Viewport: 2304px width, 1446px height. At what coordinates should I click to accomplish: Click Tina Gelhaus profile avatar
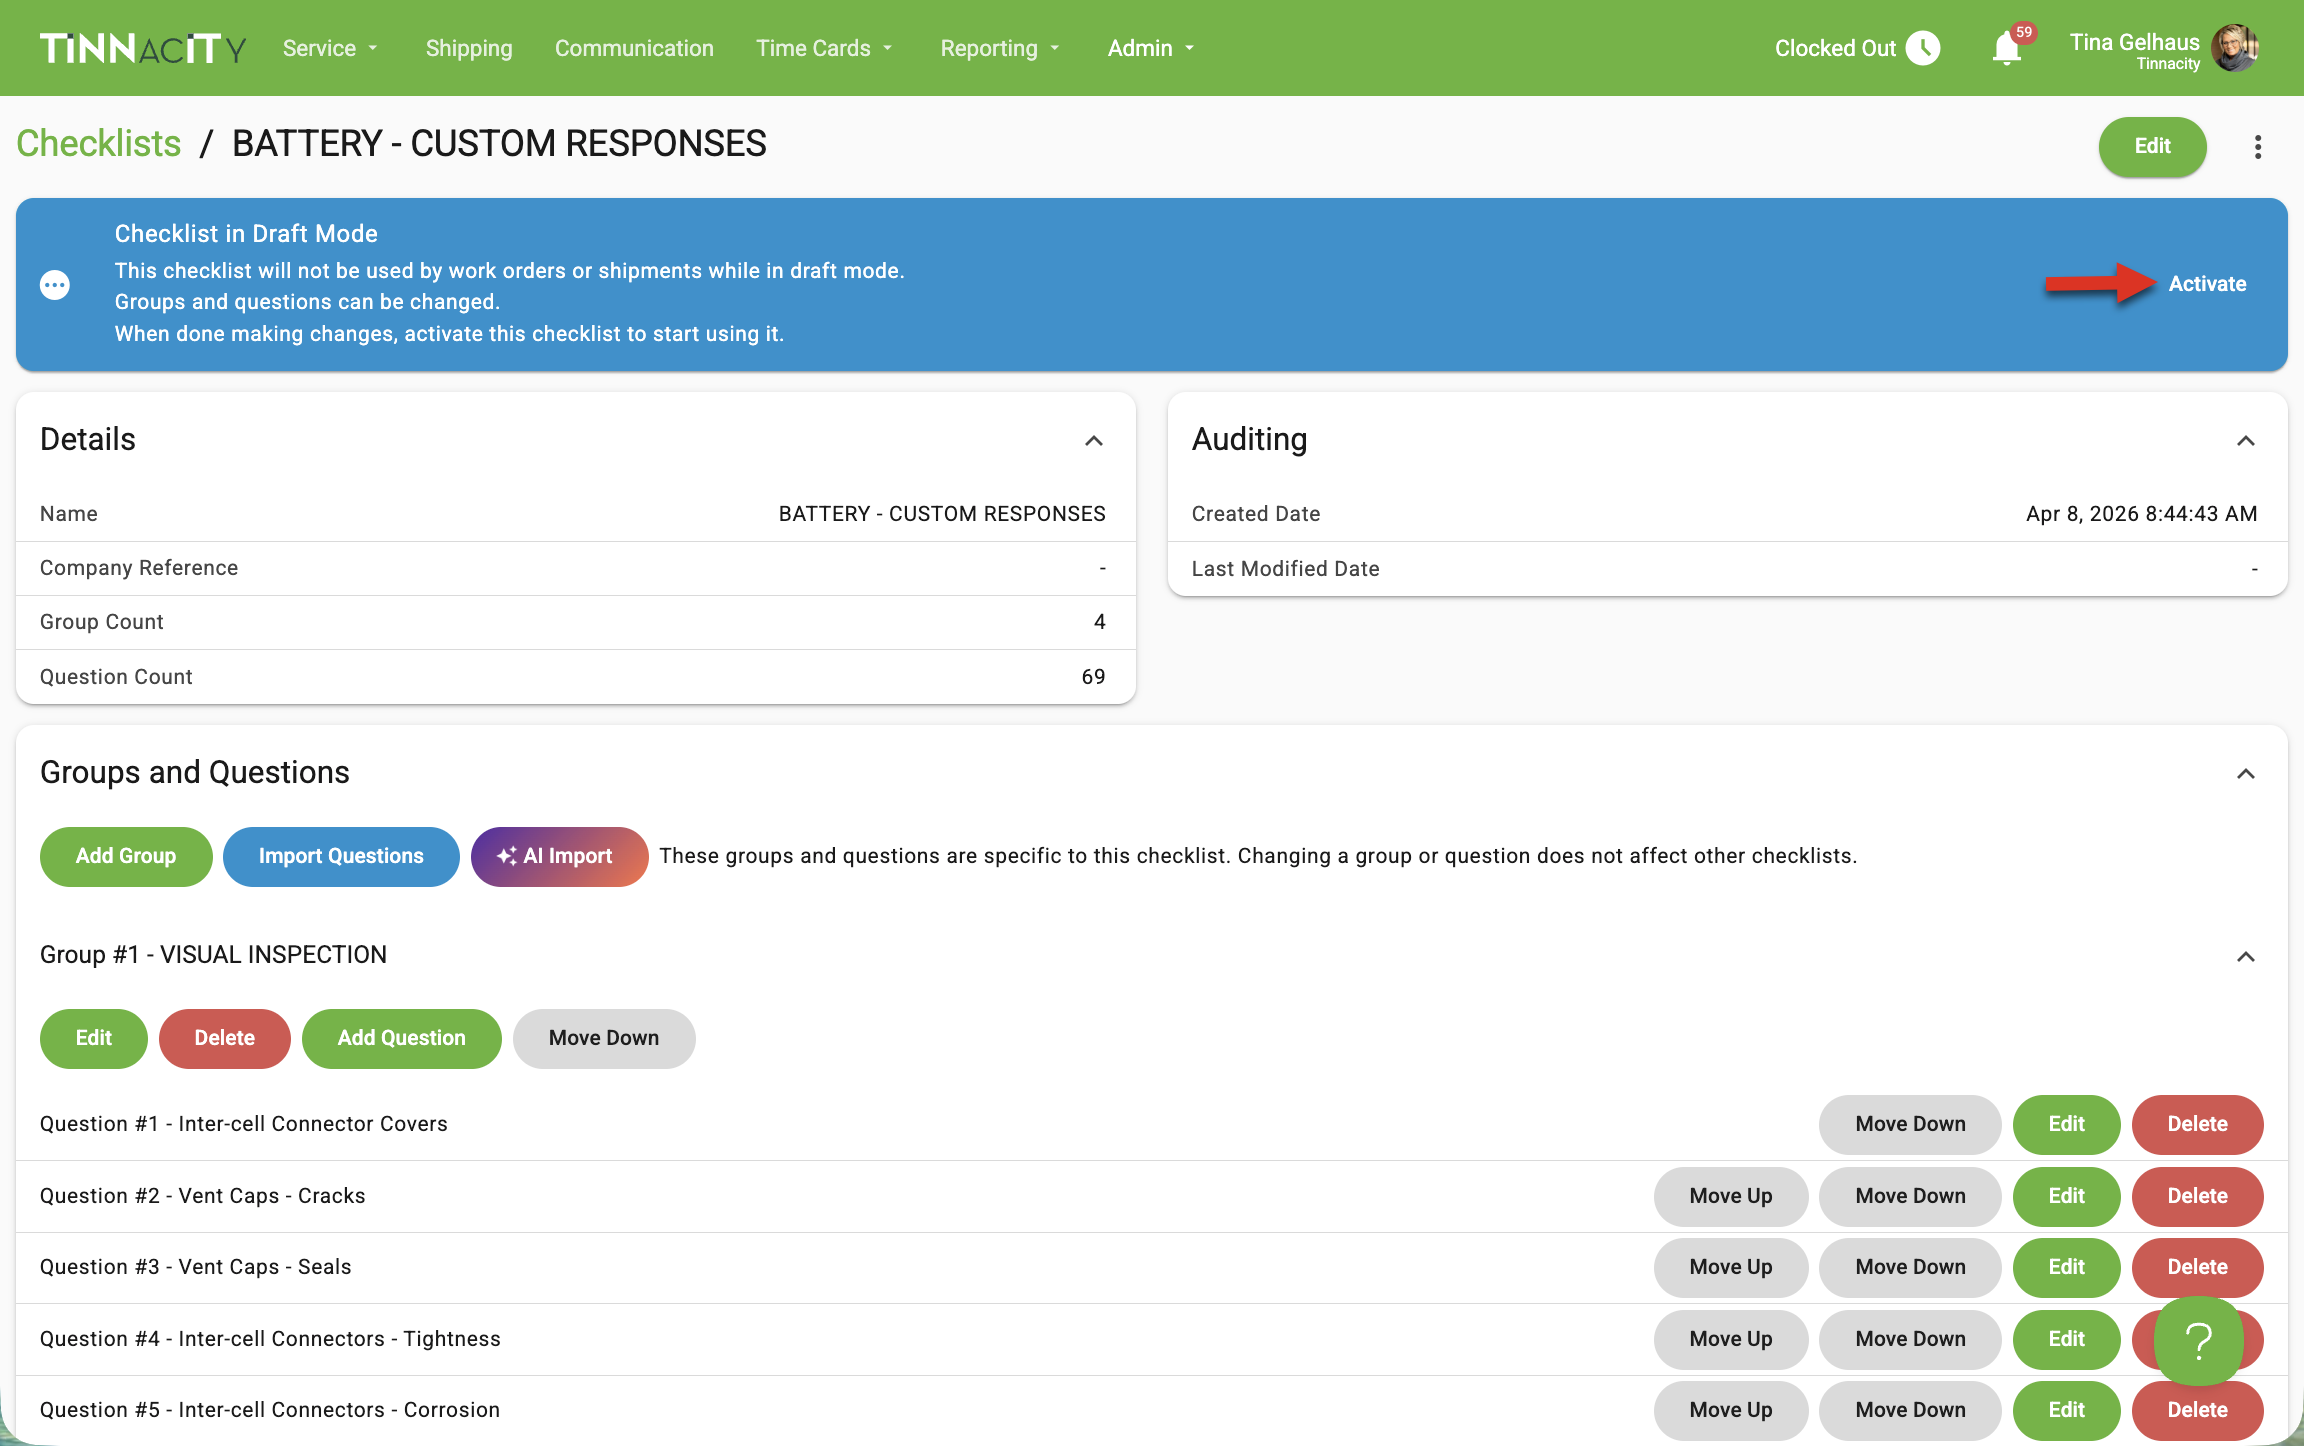point(2235,48)
